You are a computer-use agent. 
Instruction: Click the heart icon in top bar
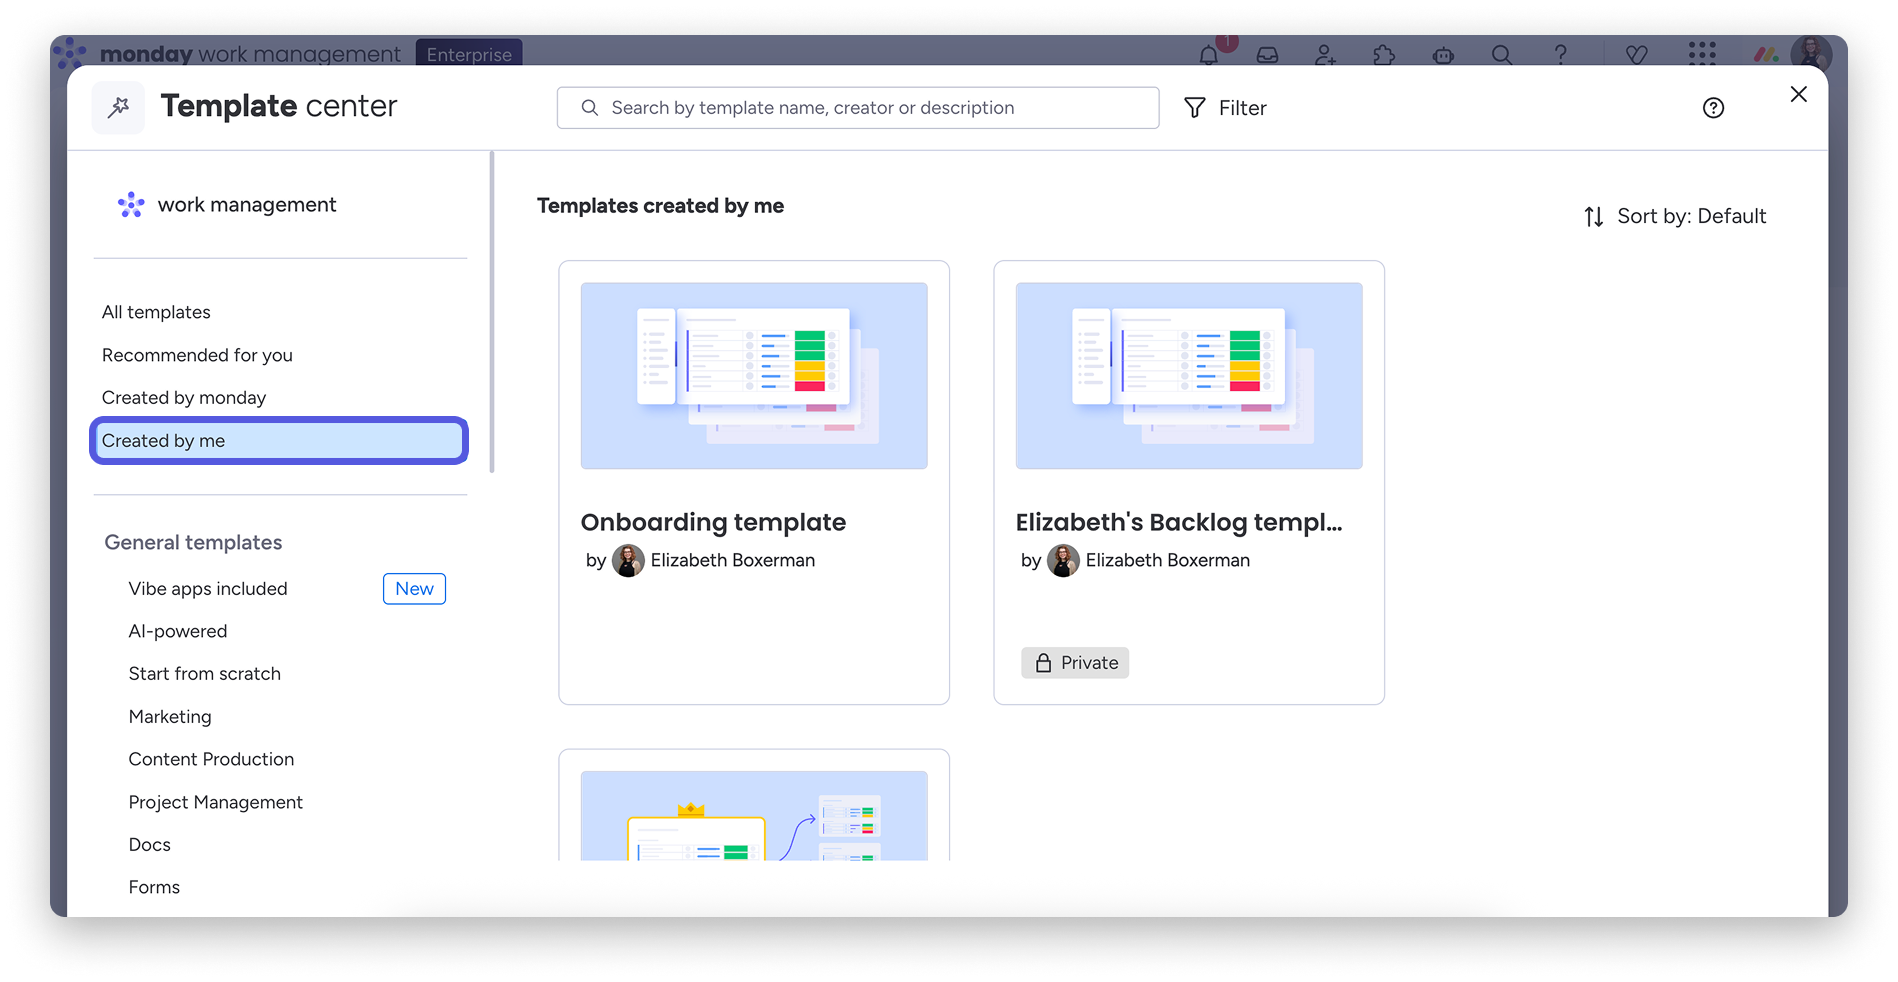tap(1636, 55)
